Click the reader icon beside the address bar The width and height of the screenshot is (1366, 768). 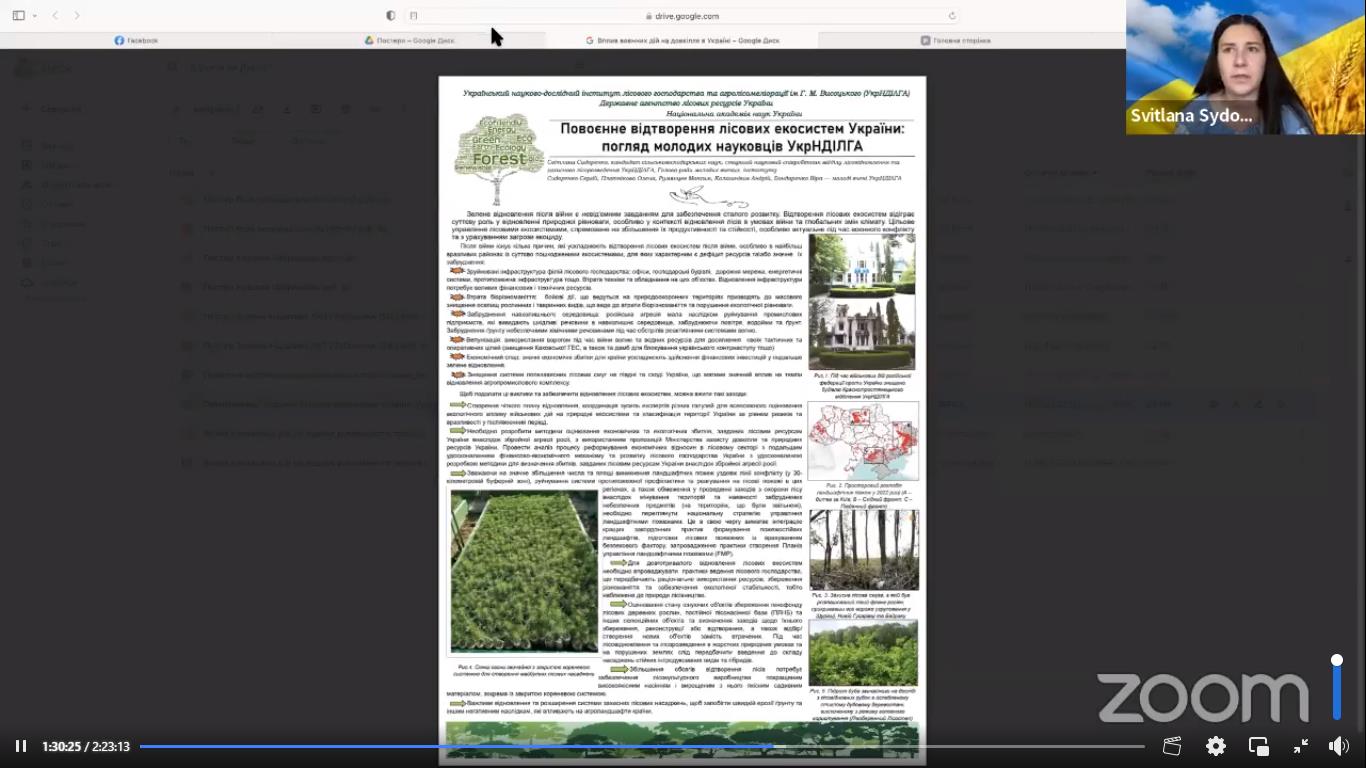click(414, 16)
